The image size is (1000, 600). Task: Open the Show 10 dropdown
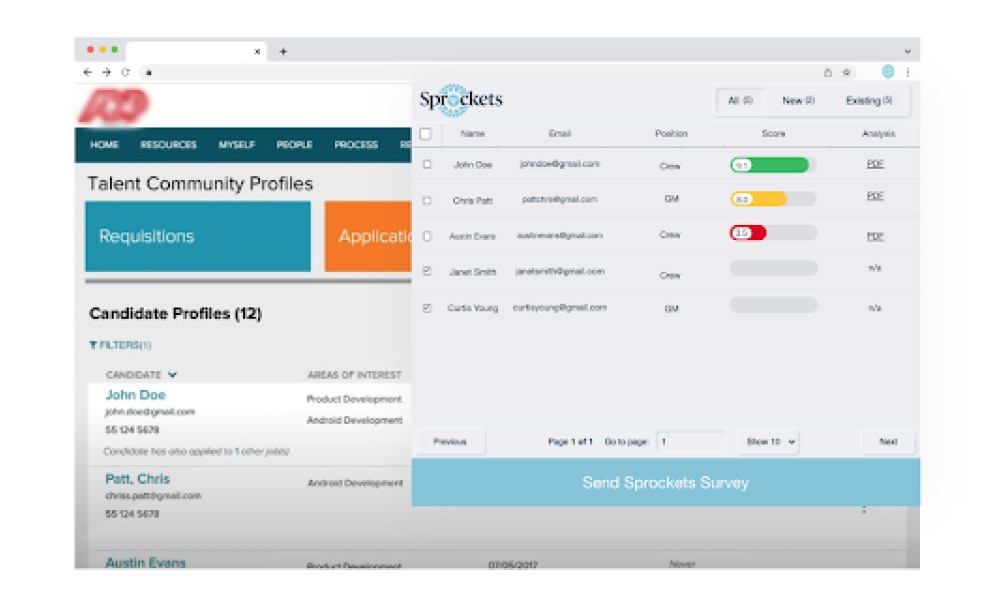(x=770, y=442)
